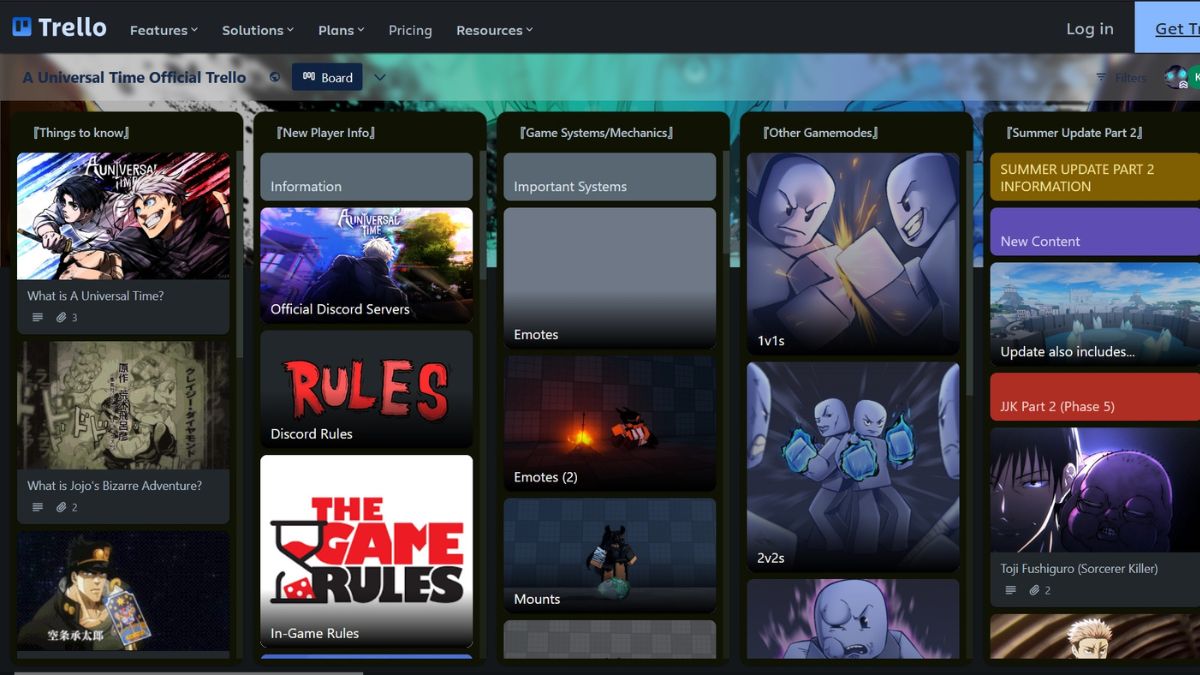Click the Trello logo in the header

point(59,28)
